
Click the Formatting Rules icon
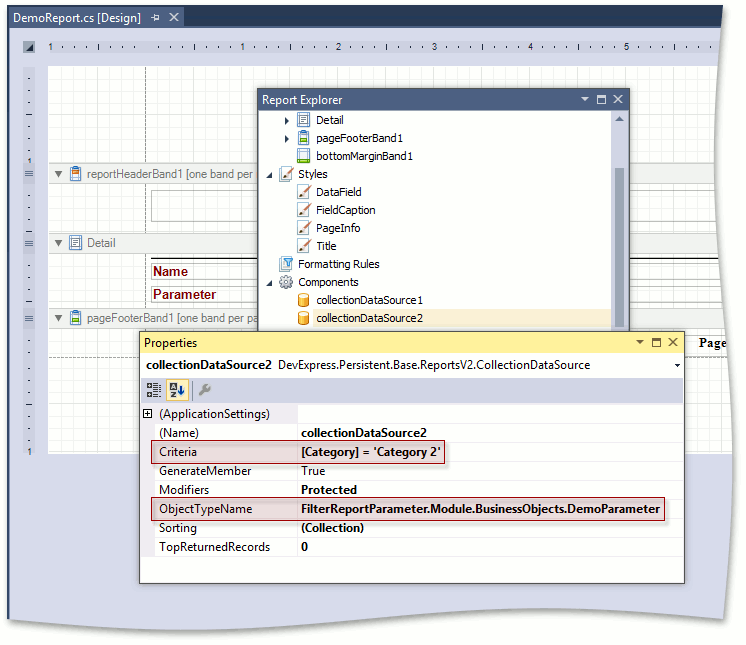tap(286, 264)
